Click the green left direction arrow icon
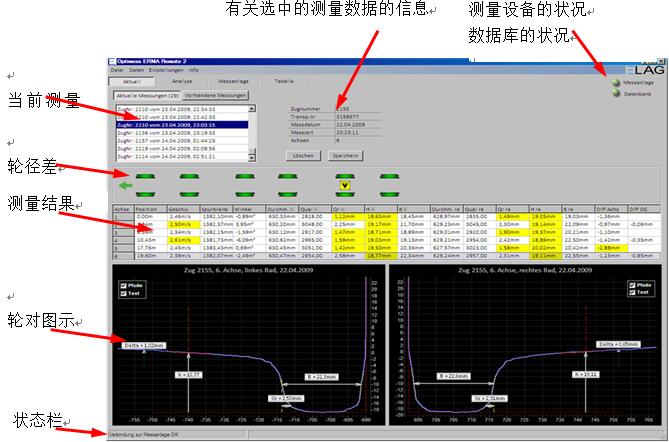 point(125,185)
